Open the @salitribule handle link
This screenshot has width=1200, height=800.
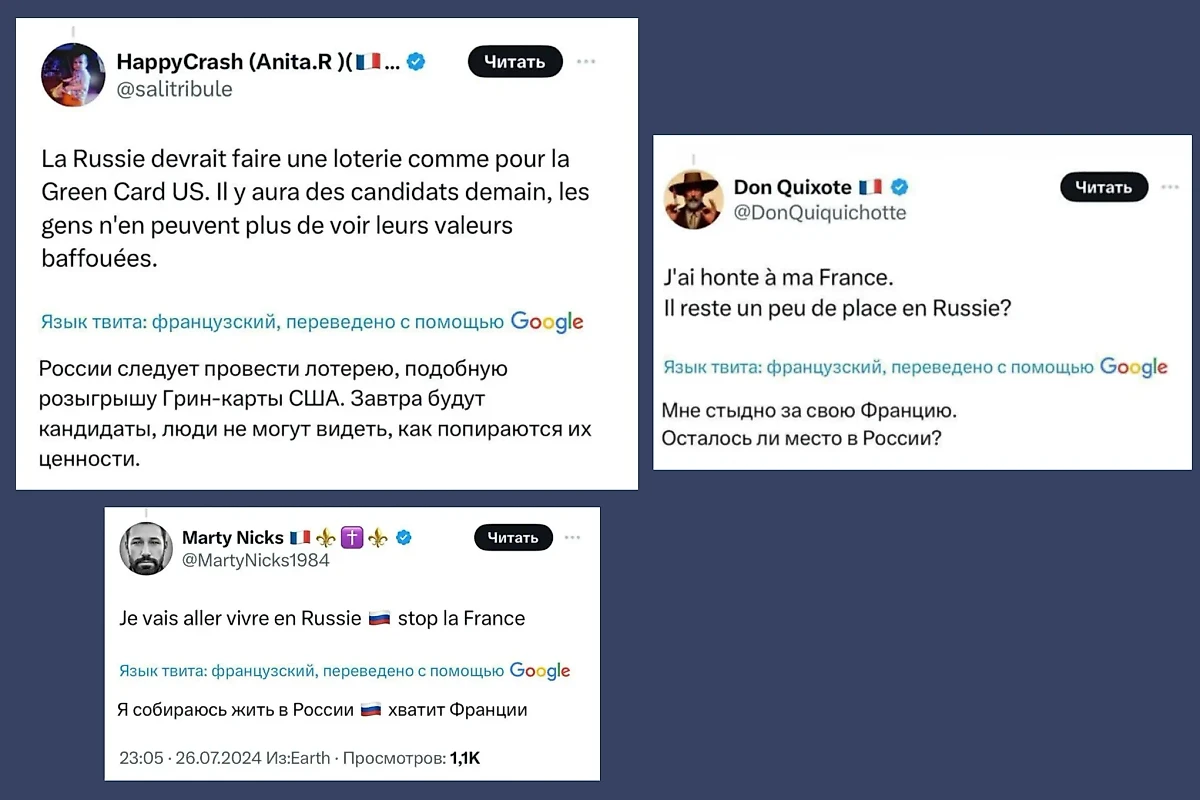click(x=174, y=89)
